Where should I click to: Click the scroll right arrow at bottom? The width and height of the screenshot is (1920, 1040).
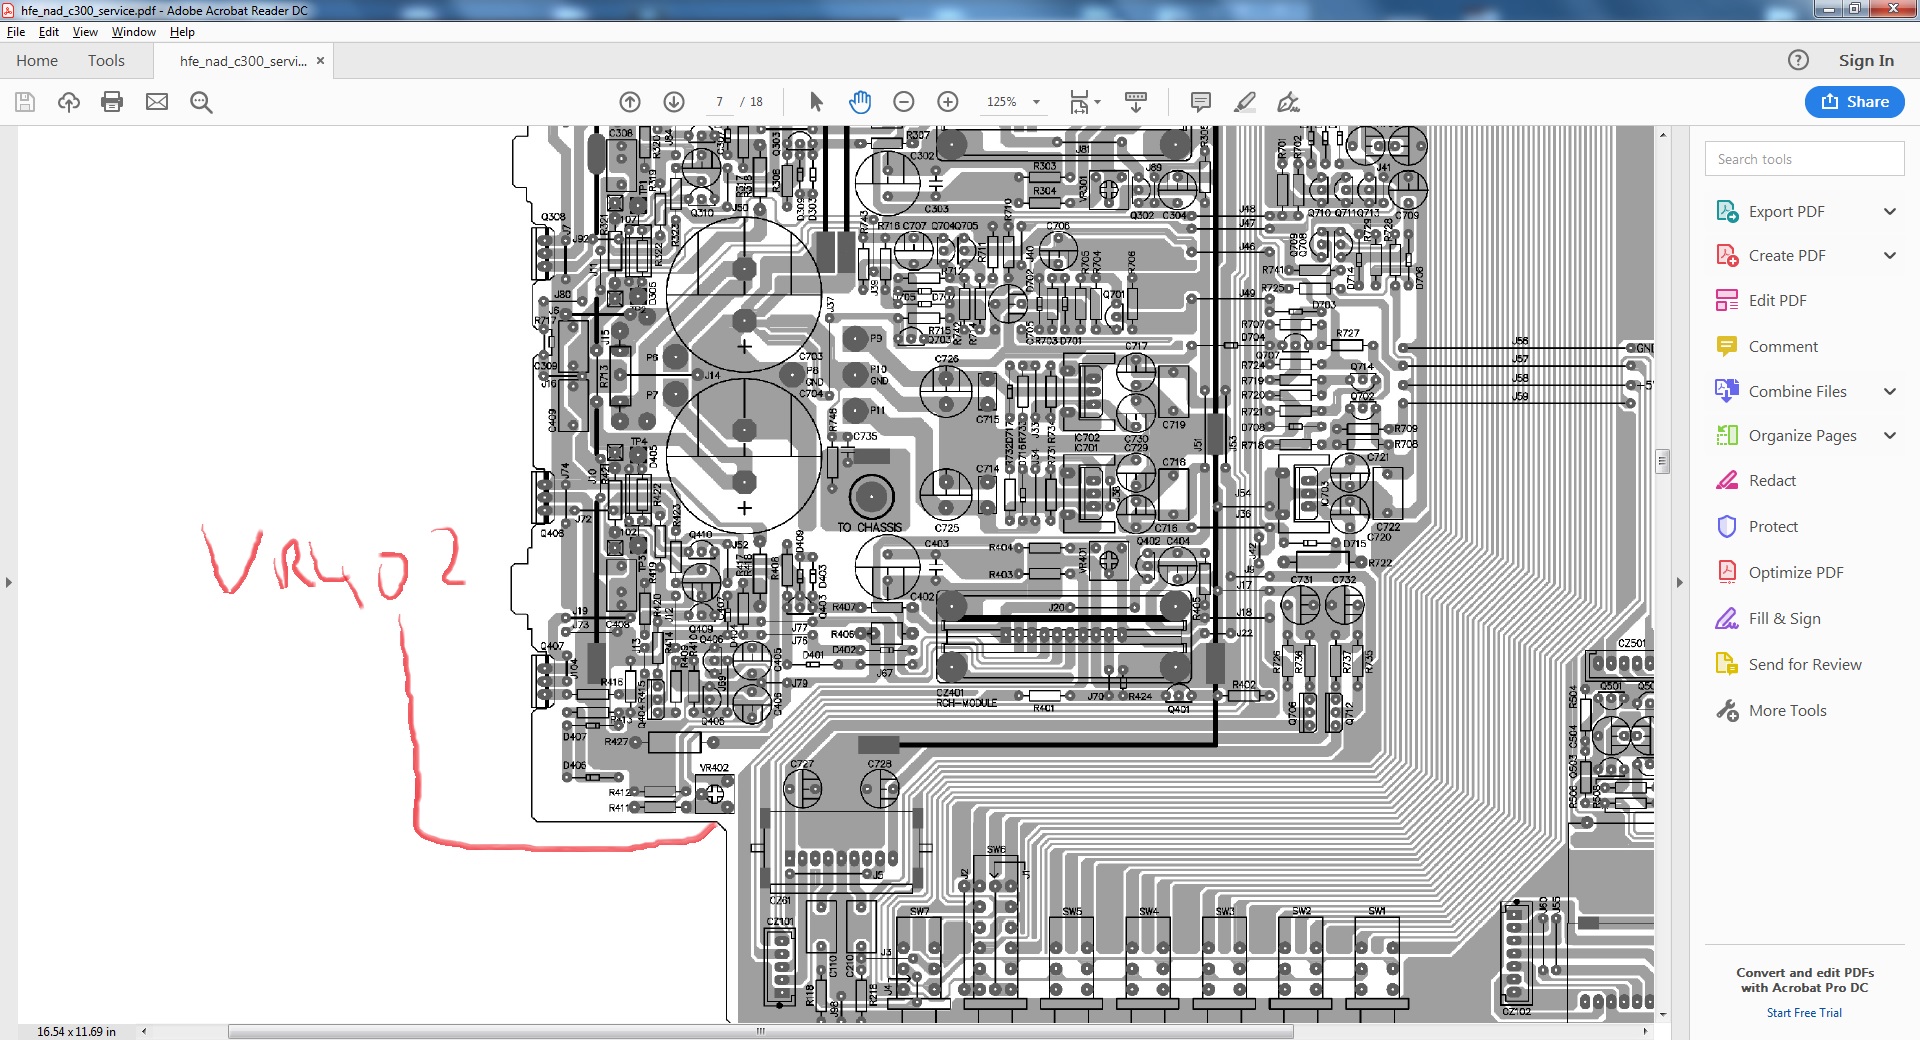click(x=1646, y=1031)
